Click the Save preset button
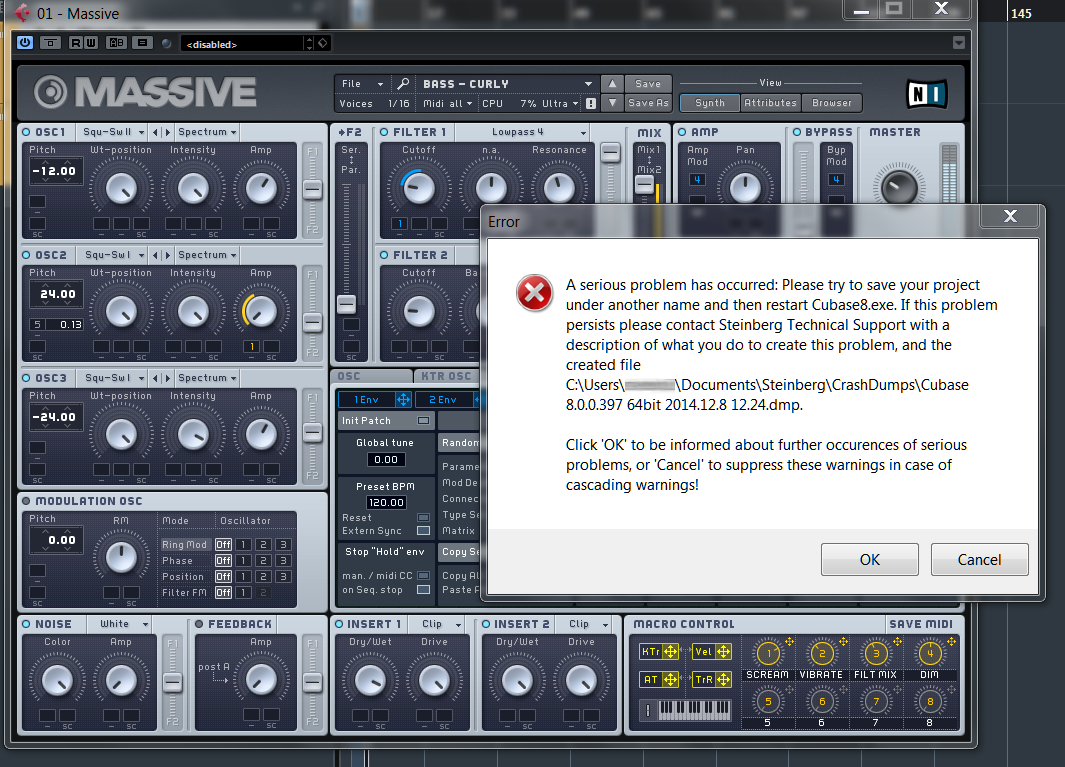Viewport: 1065px width, 767px height. (x=648, y=84)
